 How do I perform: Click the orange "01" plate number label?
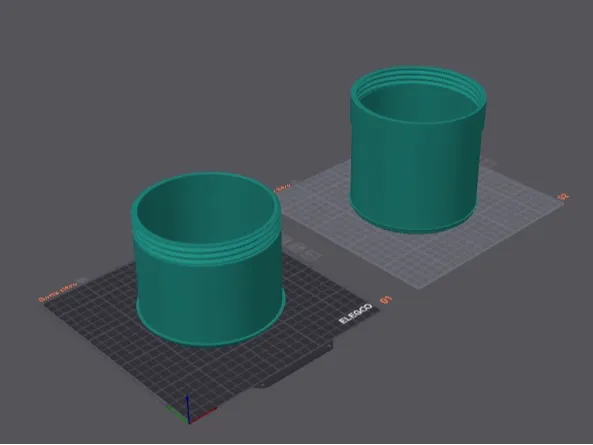pos(386,300)
